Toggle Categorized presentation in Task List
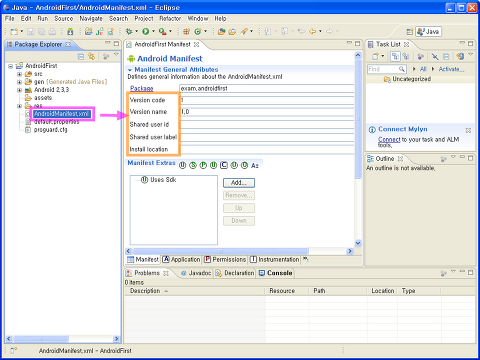The height and width of the screenshot is (360, 480). click(395, 57)
